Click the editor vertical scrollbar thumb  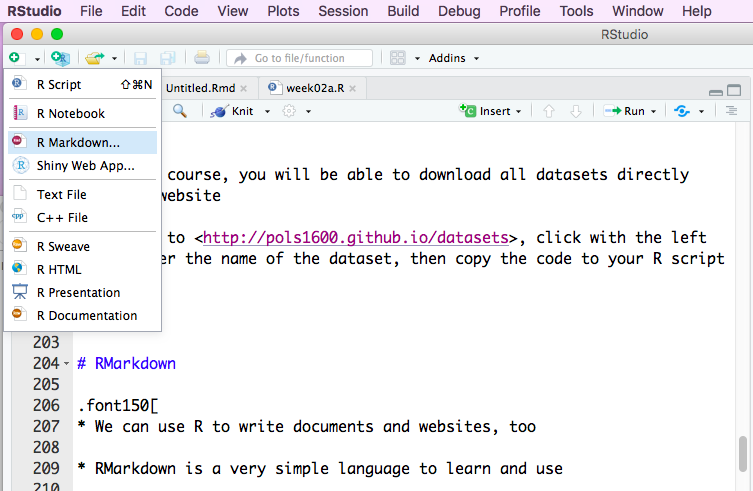coord(743,454)
